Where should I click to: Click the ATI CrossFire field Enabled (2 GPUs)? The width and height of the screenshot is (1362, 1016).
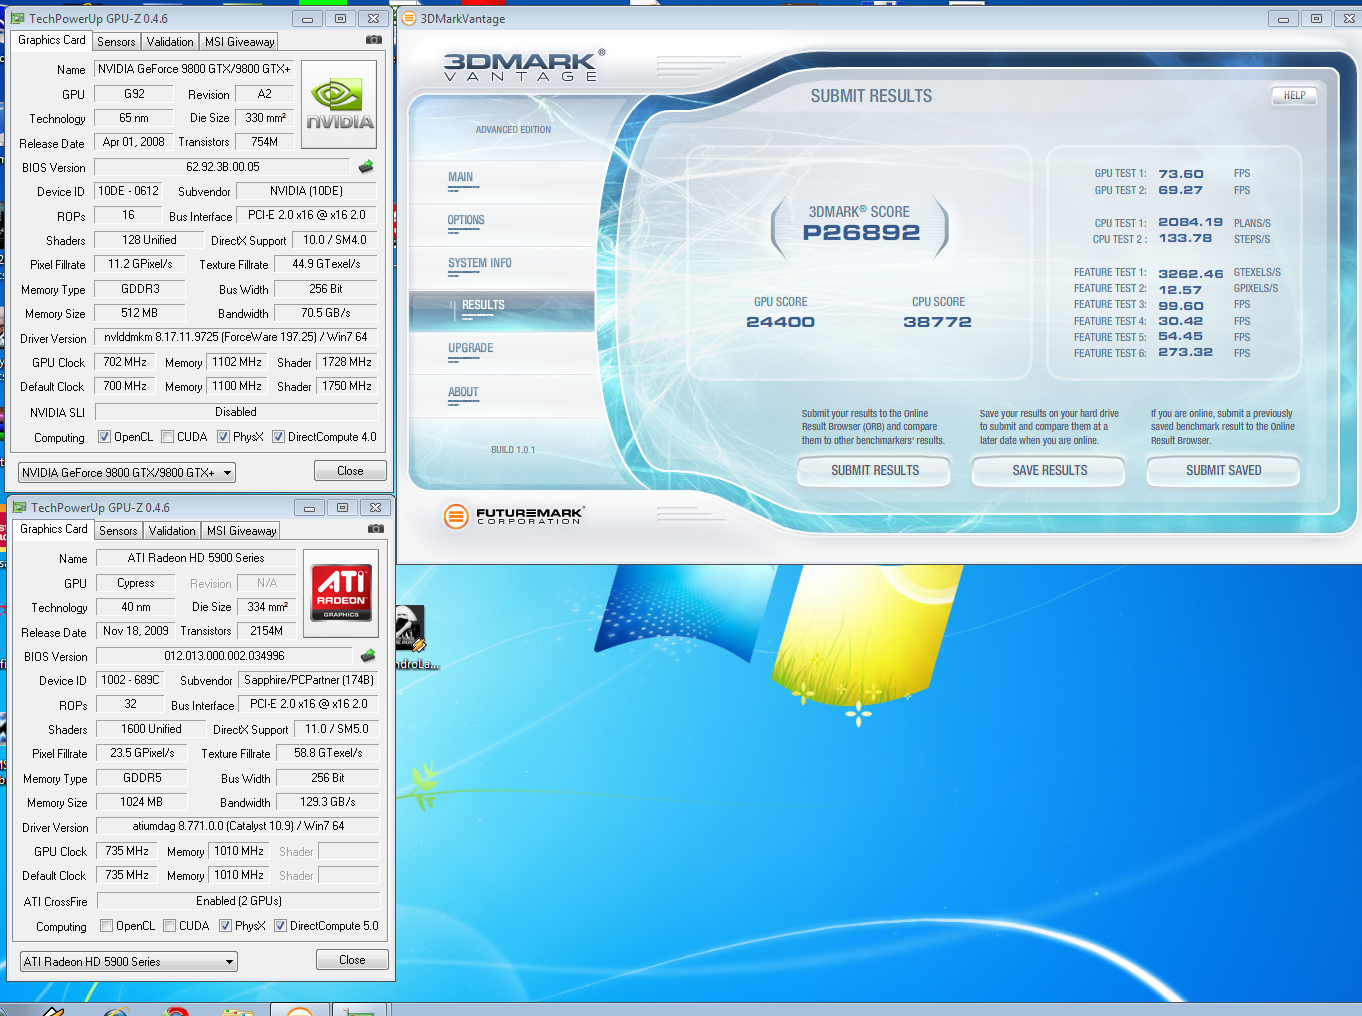pyautogui.click(x=238, y=901)
